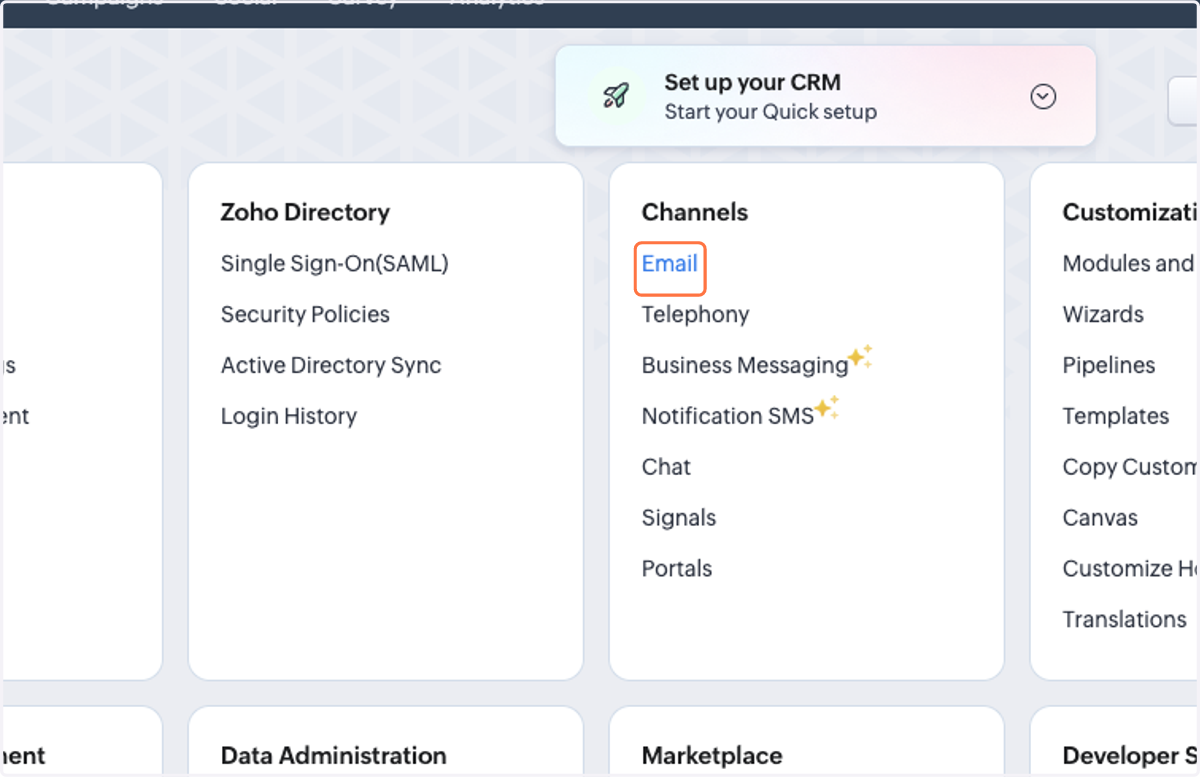Open Active Directory Sync
The height and width of the screenshot is (777, 1200).
331,365
